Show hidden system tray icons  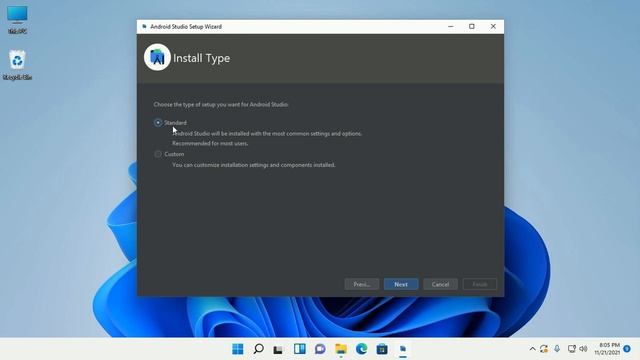[x=532, y=349]
